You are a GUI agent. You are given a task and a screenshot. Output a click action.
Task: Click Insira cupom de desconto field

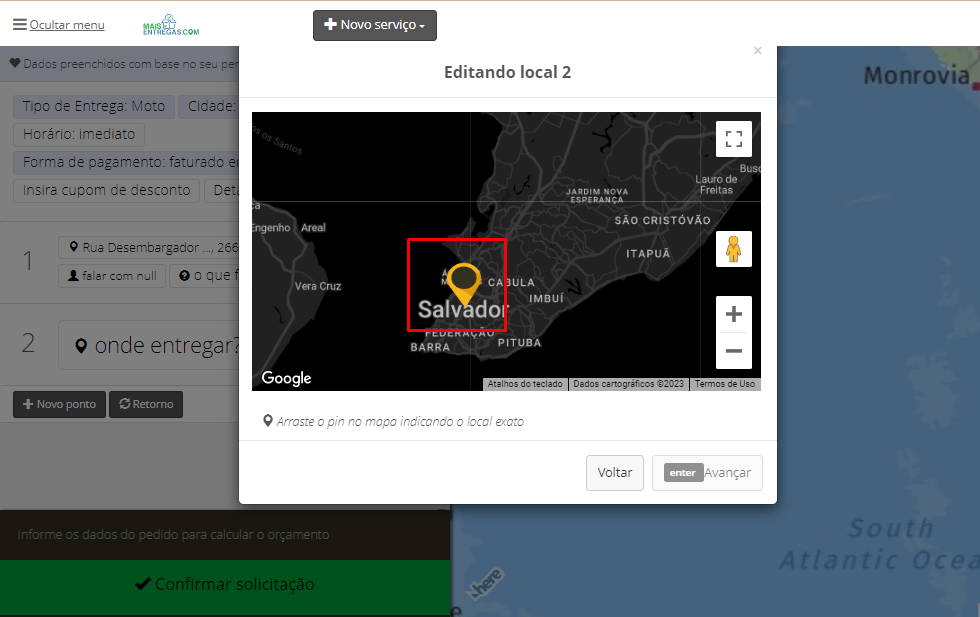106,191
